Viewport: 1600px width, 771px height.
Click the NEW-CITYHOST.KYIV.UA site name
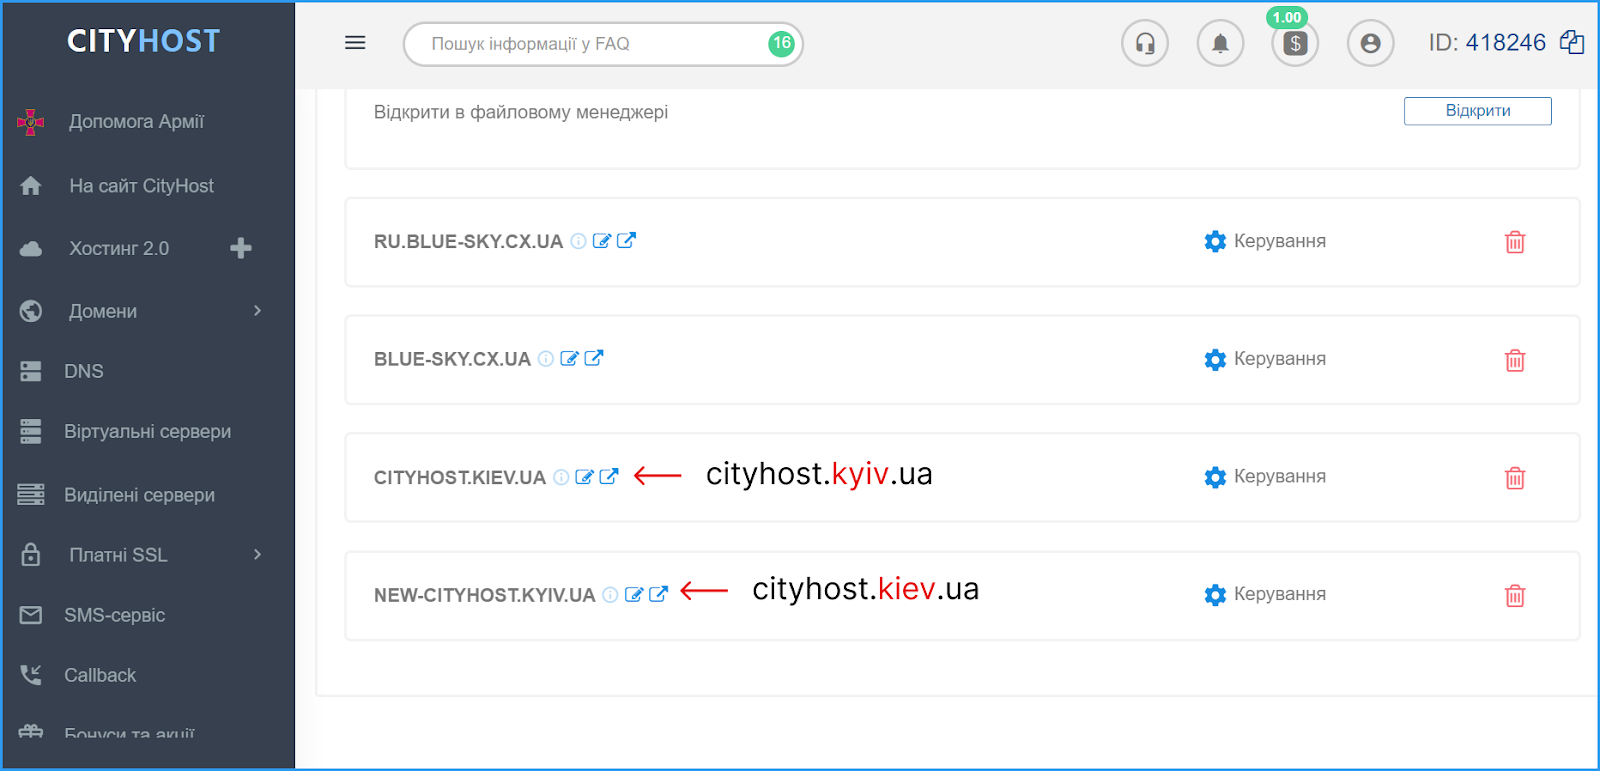[x=484, y=596]
